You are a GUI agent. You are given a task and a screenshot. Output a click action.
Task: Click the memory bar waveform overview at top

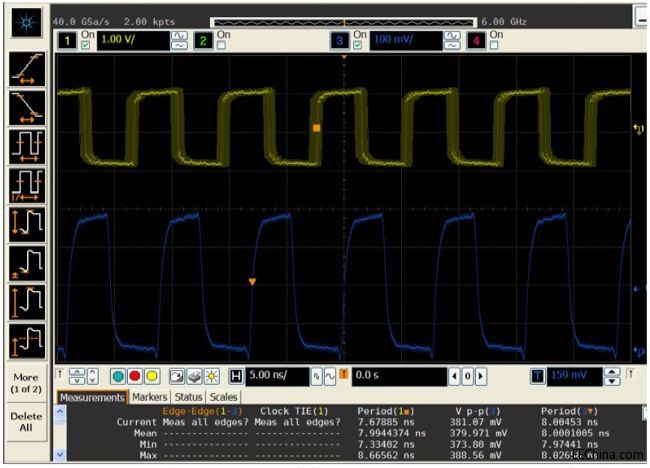[x=343, y=22]
